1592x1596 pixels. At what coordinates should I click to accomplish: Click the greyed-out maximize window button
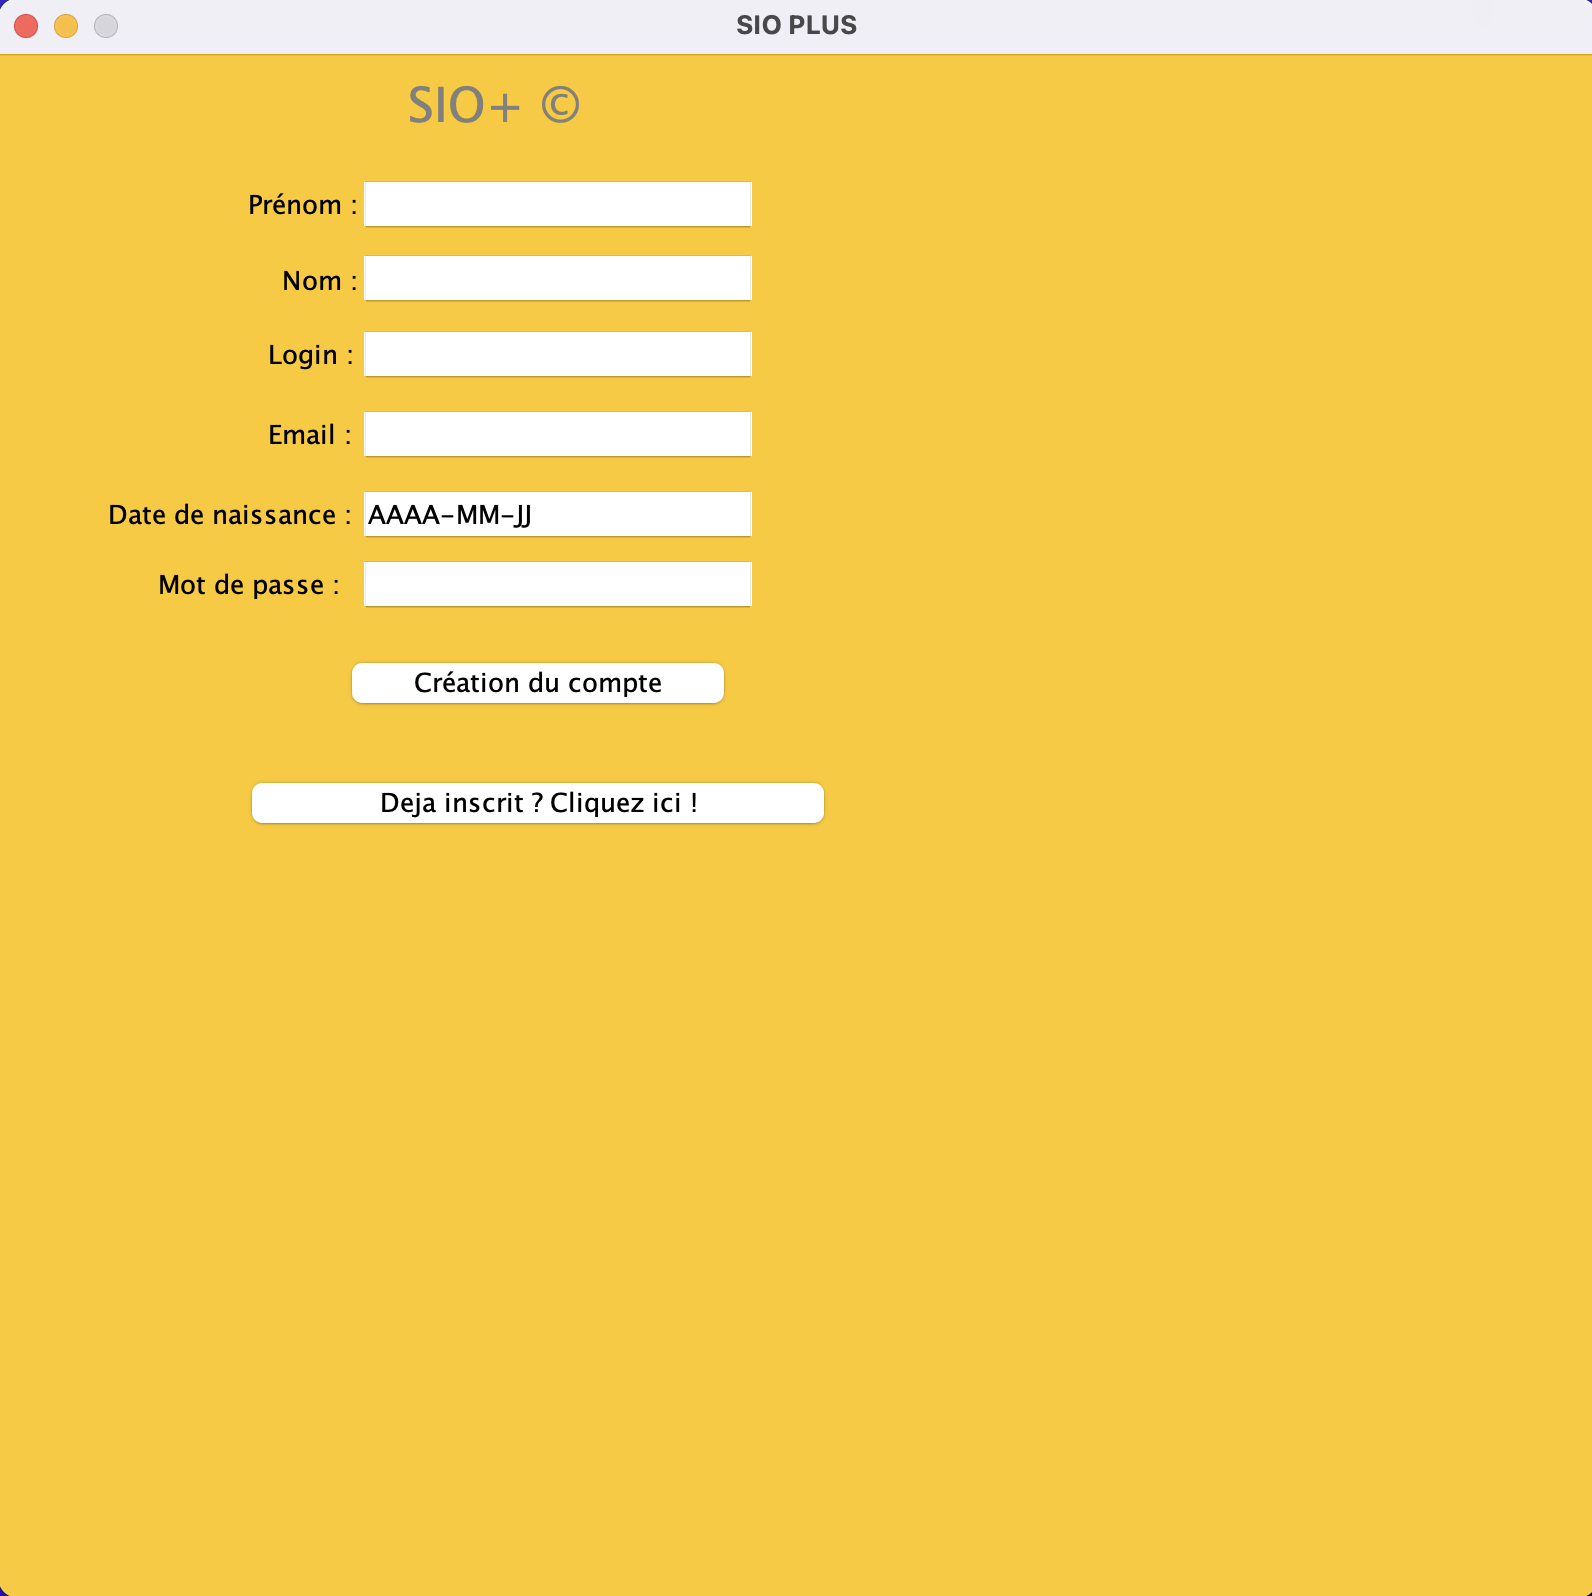106,26
